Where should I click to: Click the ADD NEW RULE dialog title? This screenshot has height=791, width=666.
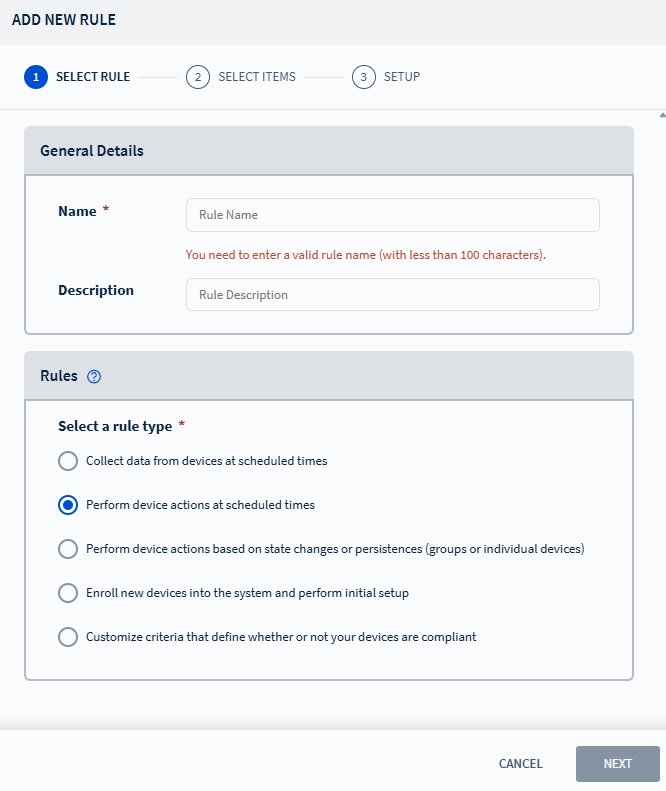(64, 20)
